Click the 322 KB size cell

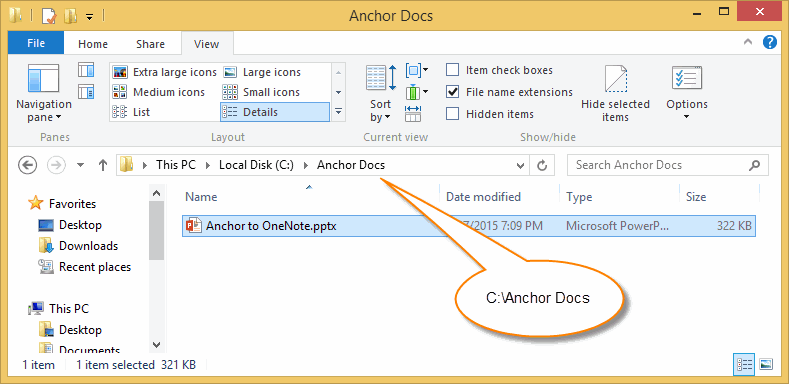[x=734, y=226]
